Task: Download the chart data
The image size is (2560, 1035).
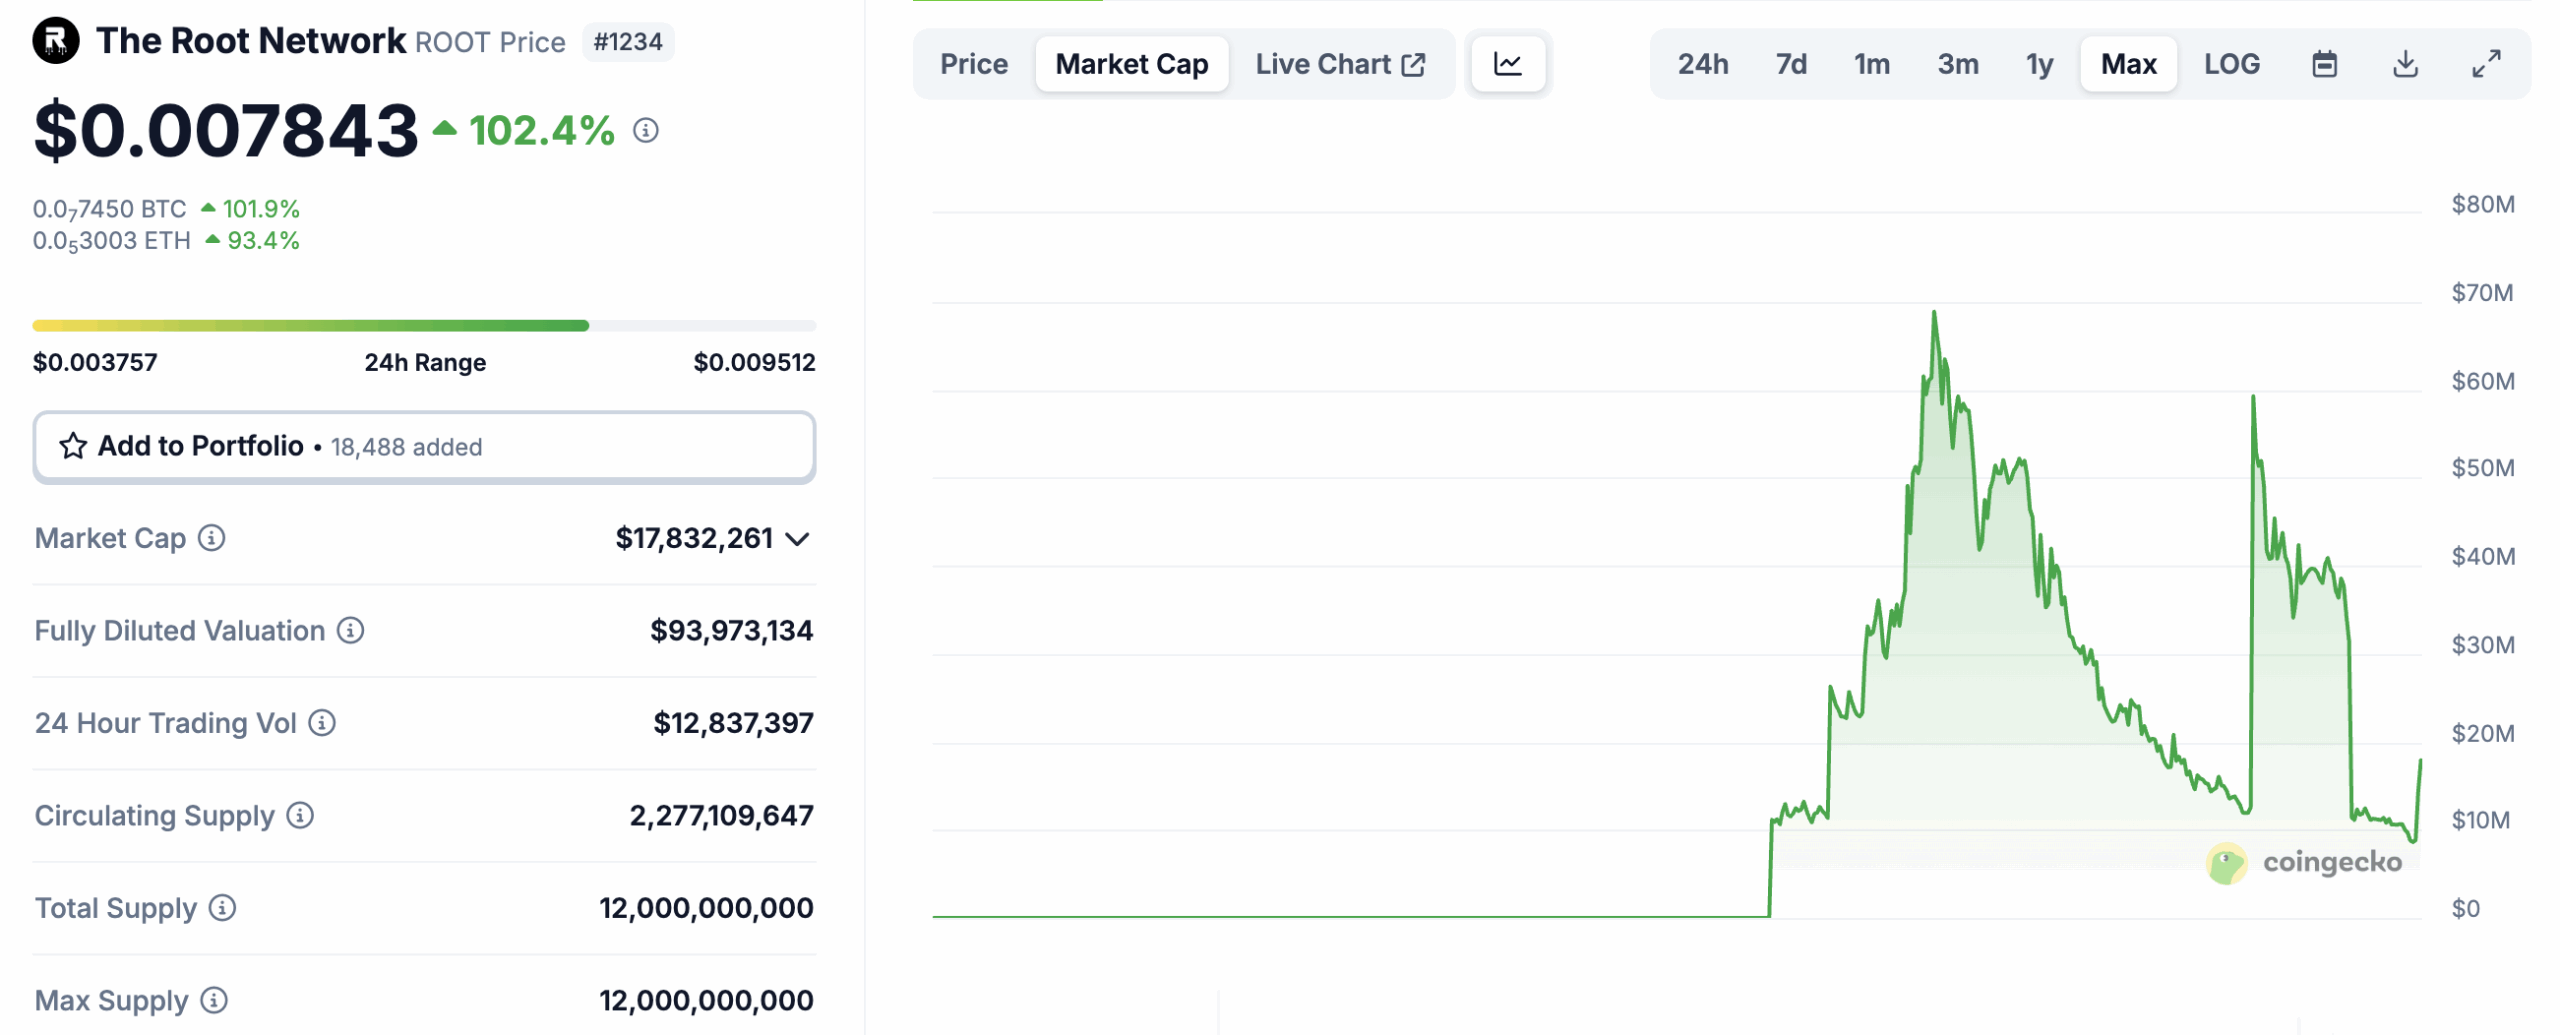Action: [2405, 63]
